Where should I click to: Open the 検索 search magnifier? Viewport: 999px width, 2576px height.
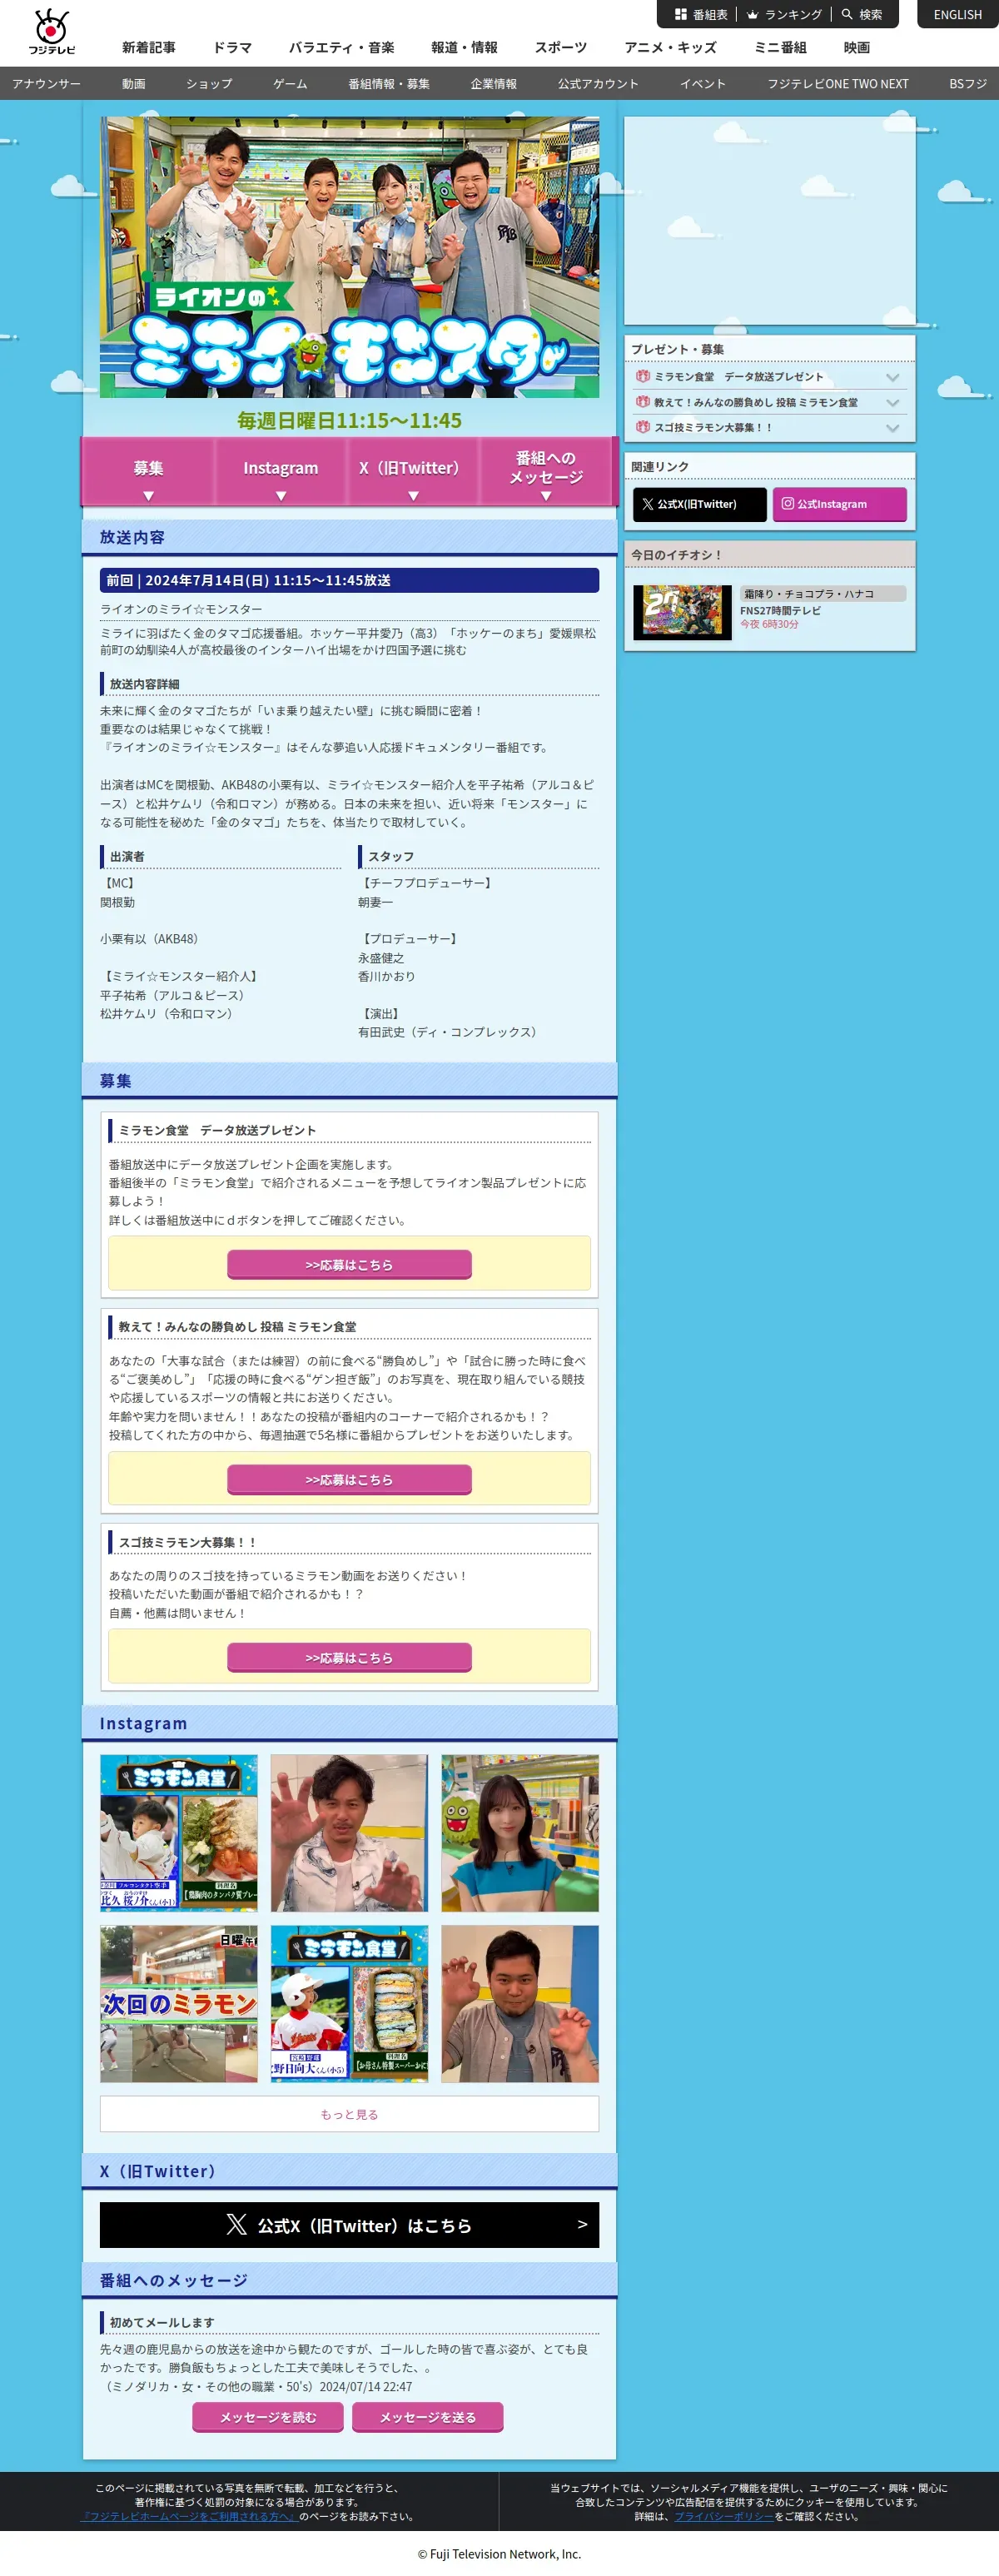click(x=862, y=15)
